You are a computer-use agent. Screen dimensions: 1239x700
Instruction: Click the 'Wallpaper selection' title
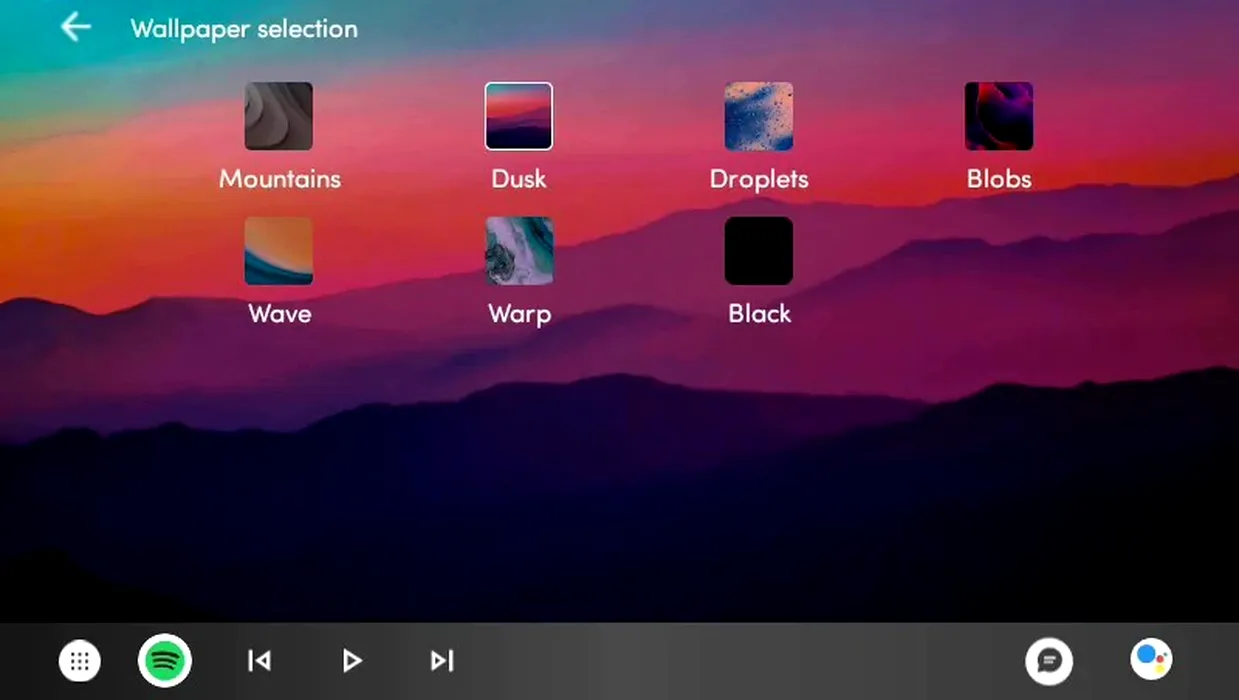pos(244,29)
